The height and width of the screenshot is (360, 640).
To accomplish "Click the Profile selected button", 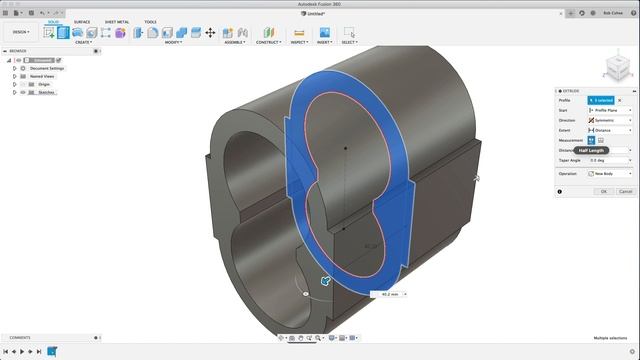I will pyautogui.click(x=601, y=100).
